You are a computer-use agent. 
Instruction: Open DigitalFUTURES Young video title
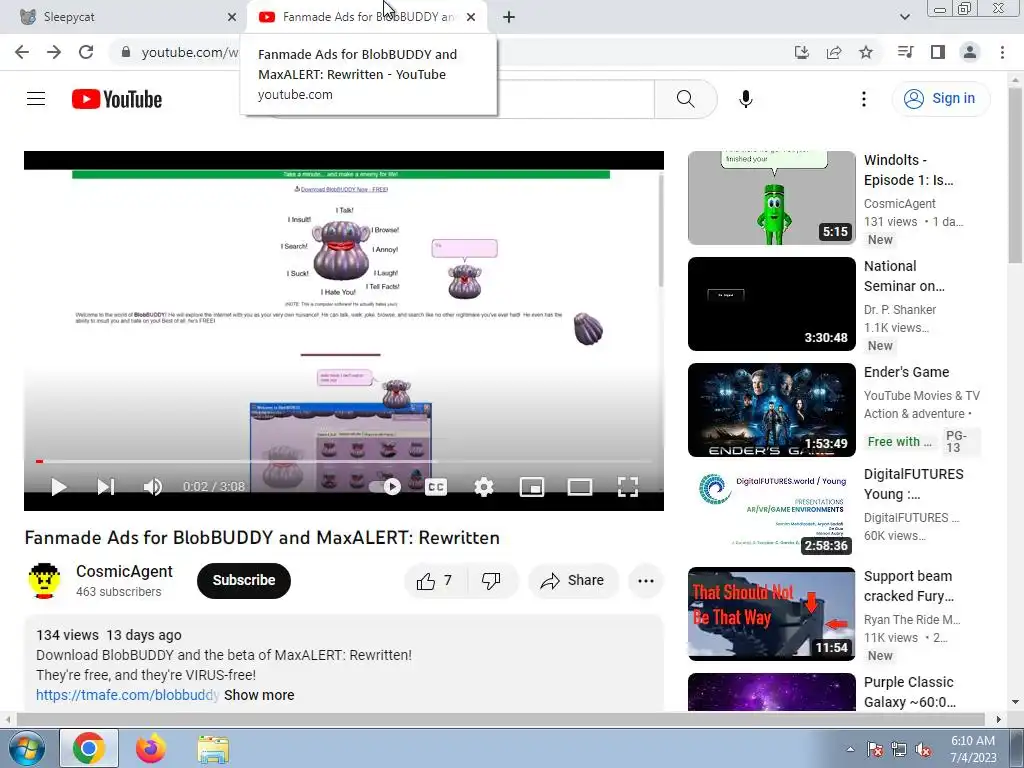pyautogui.click(x=913, y=484)
